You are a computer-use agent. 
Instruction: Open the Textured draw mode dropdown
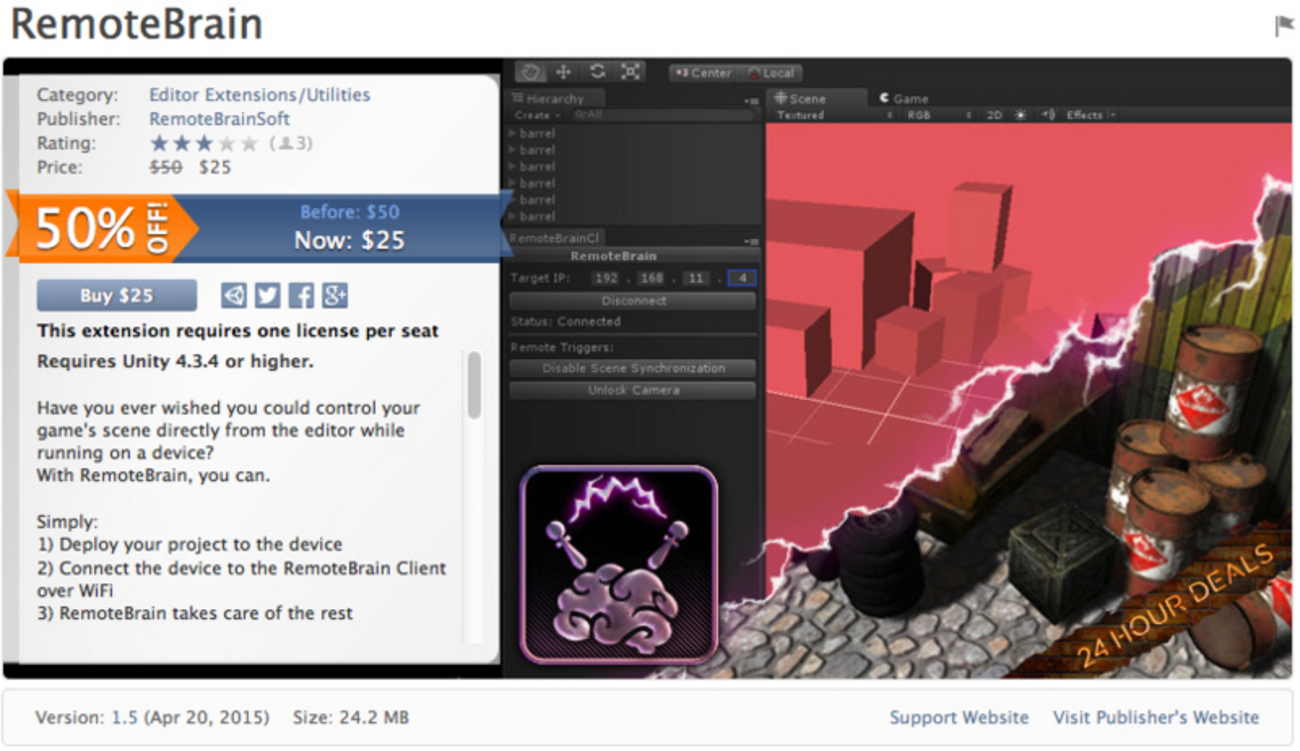click(835, 115)
